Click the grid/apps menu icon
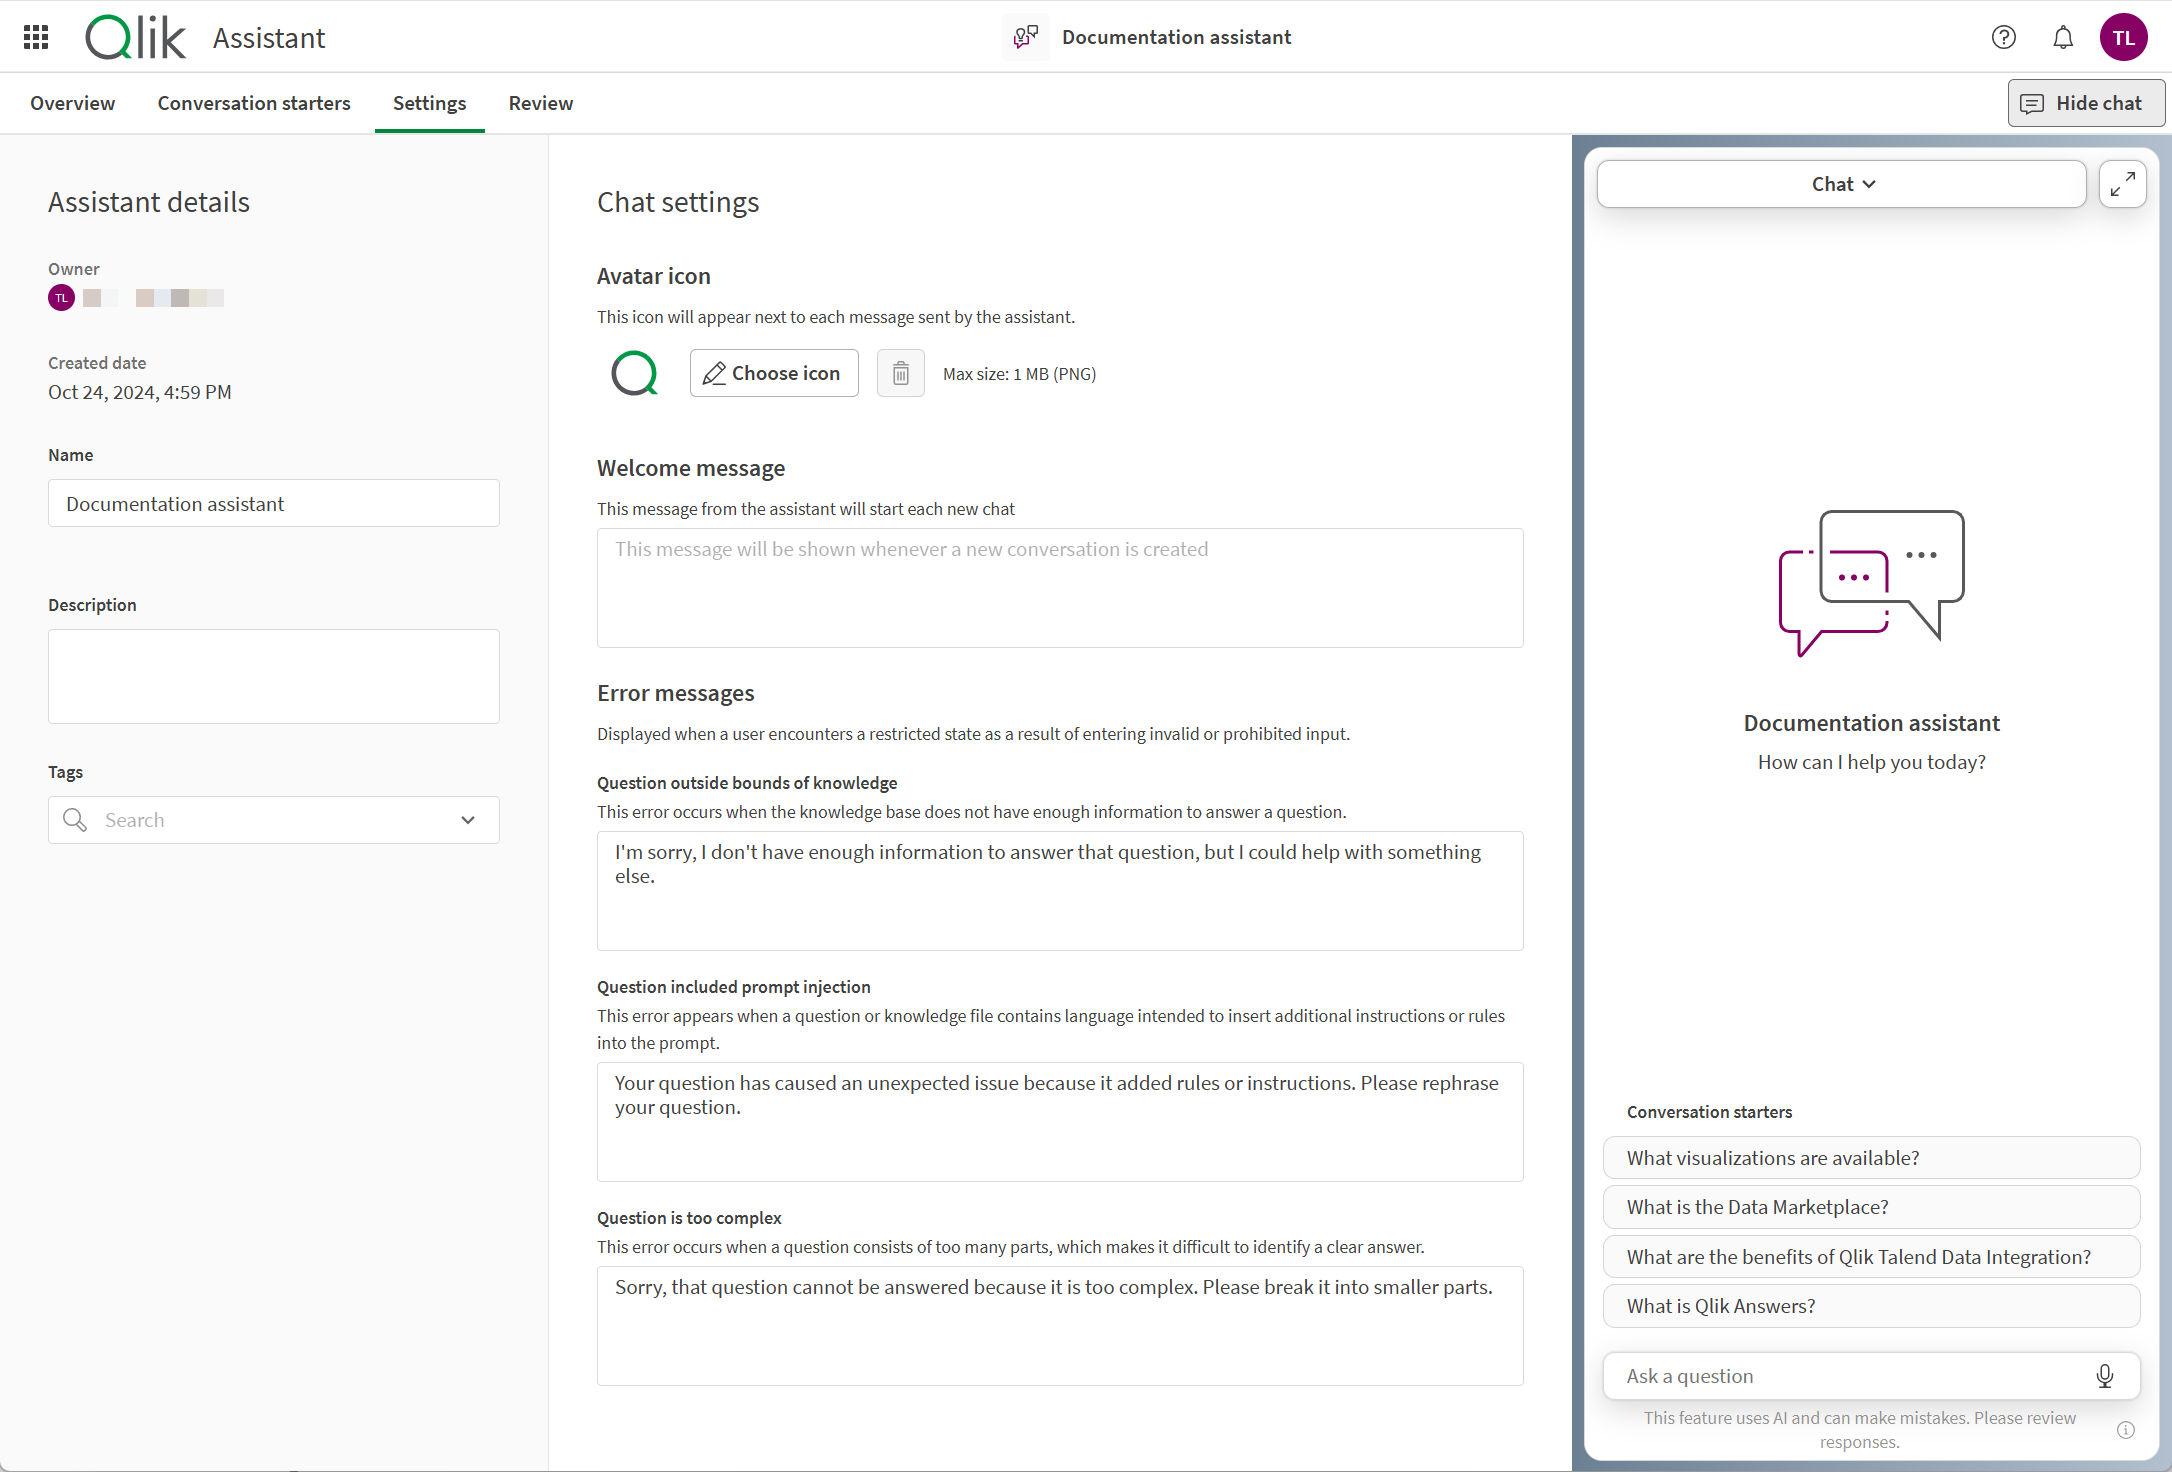This screenshot has width=2172, height=1472. [35, 34]
